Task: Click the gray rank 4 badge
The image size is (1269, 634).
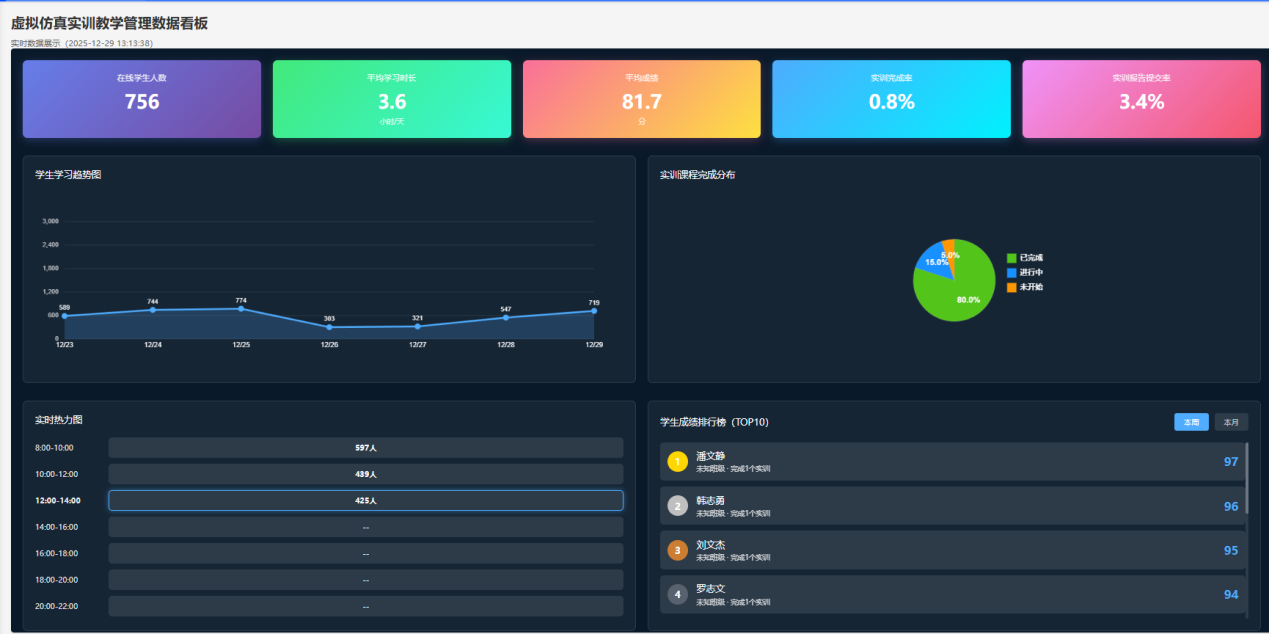Action: (x=677, y=594)
